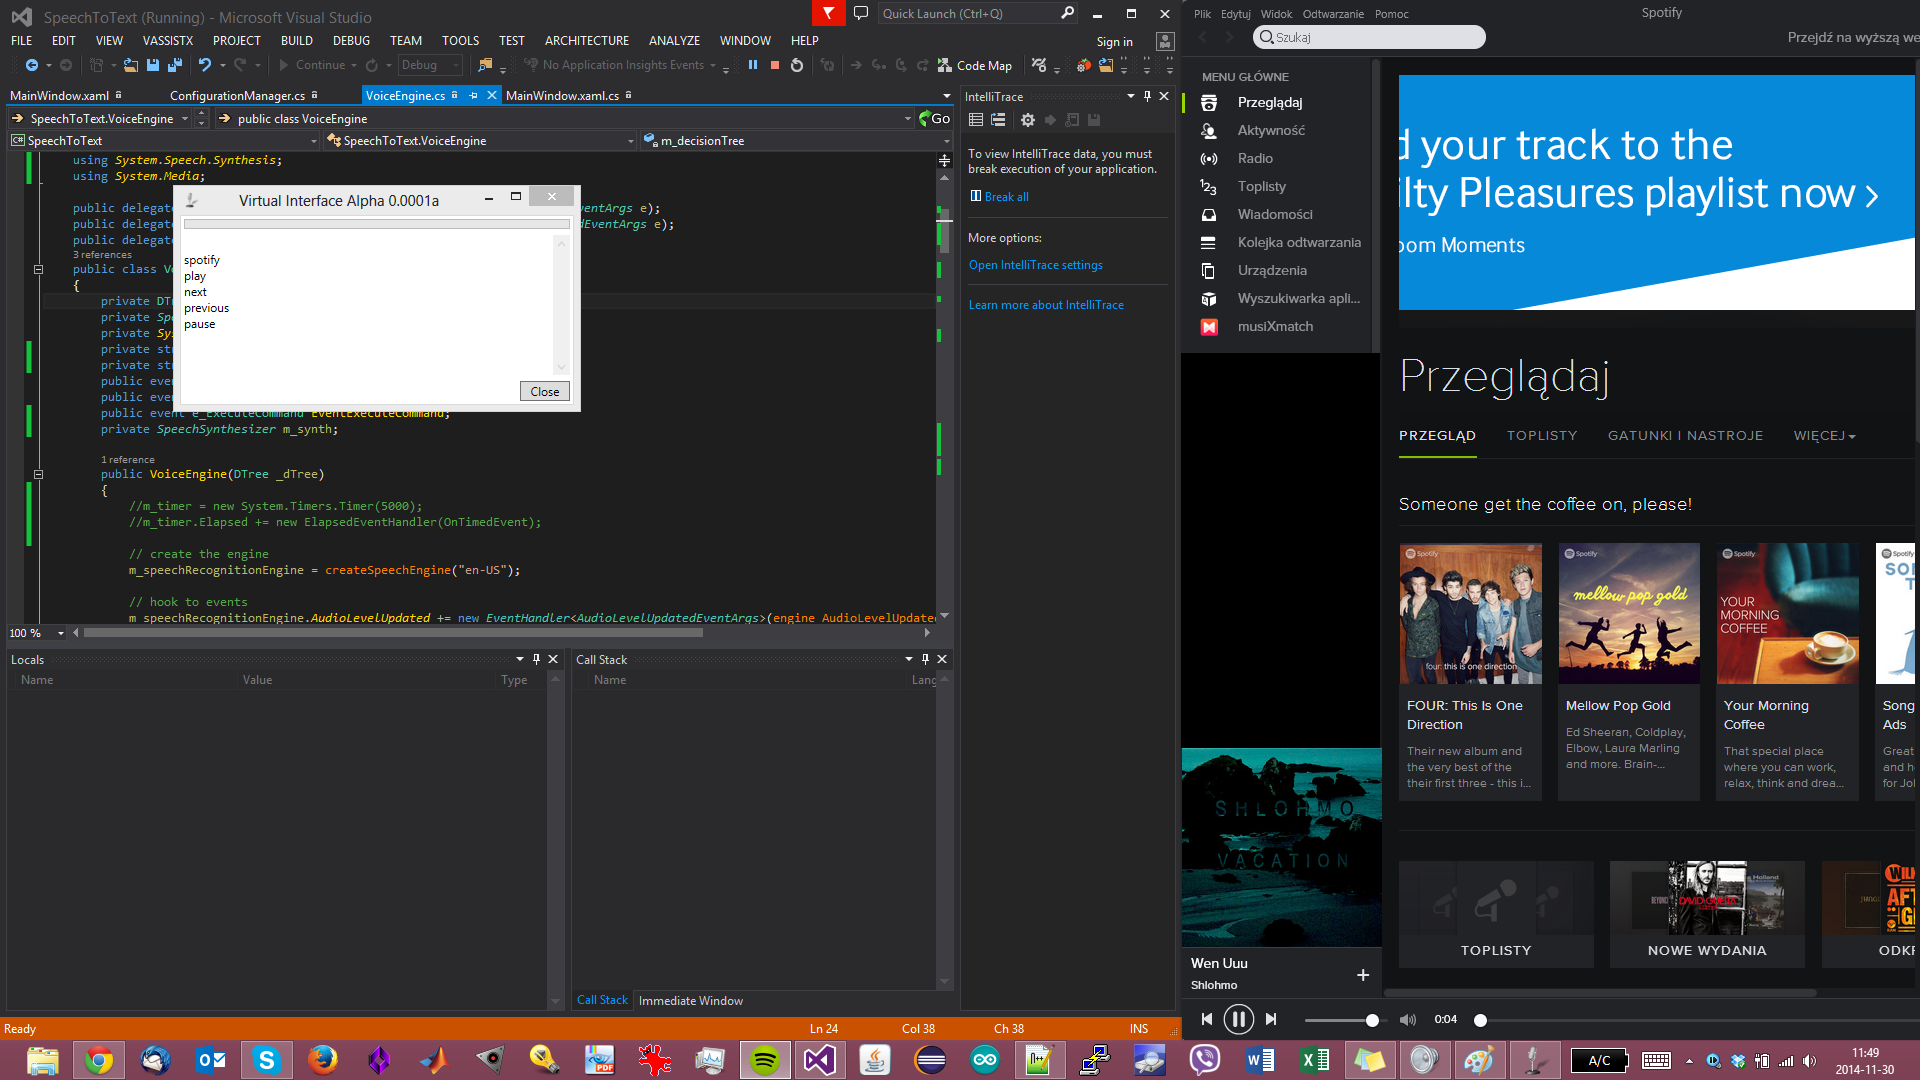This screenshot has height=1080, width=1920.
Task: Click the Restart debugging icon
Action: 797,65
